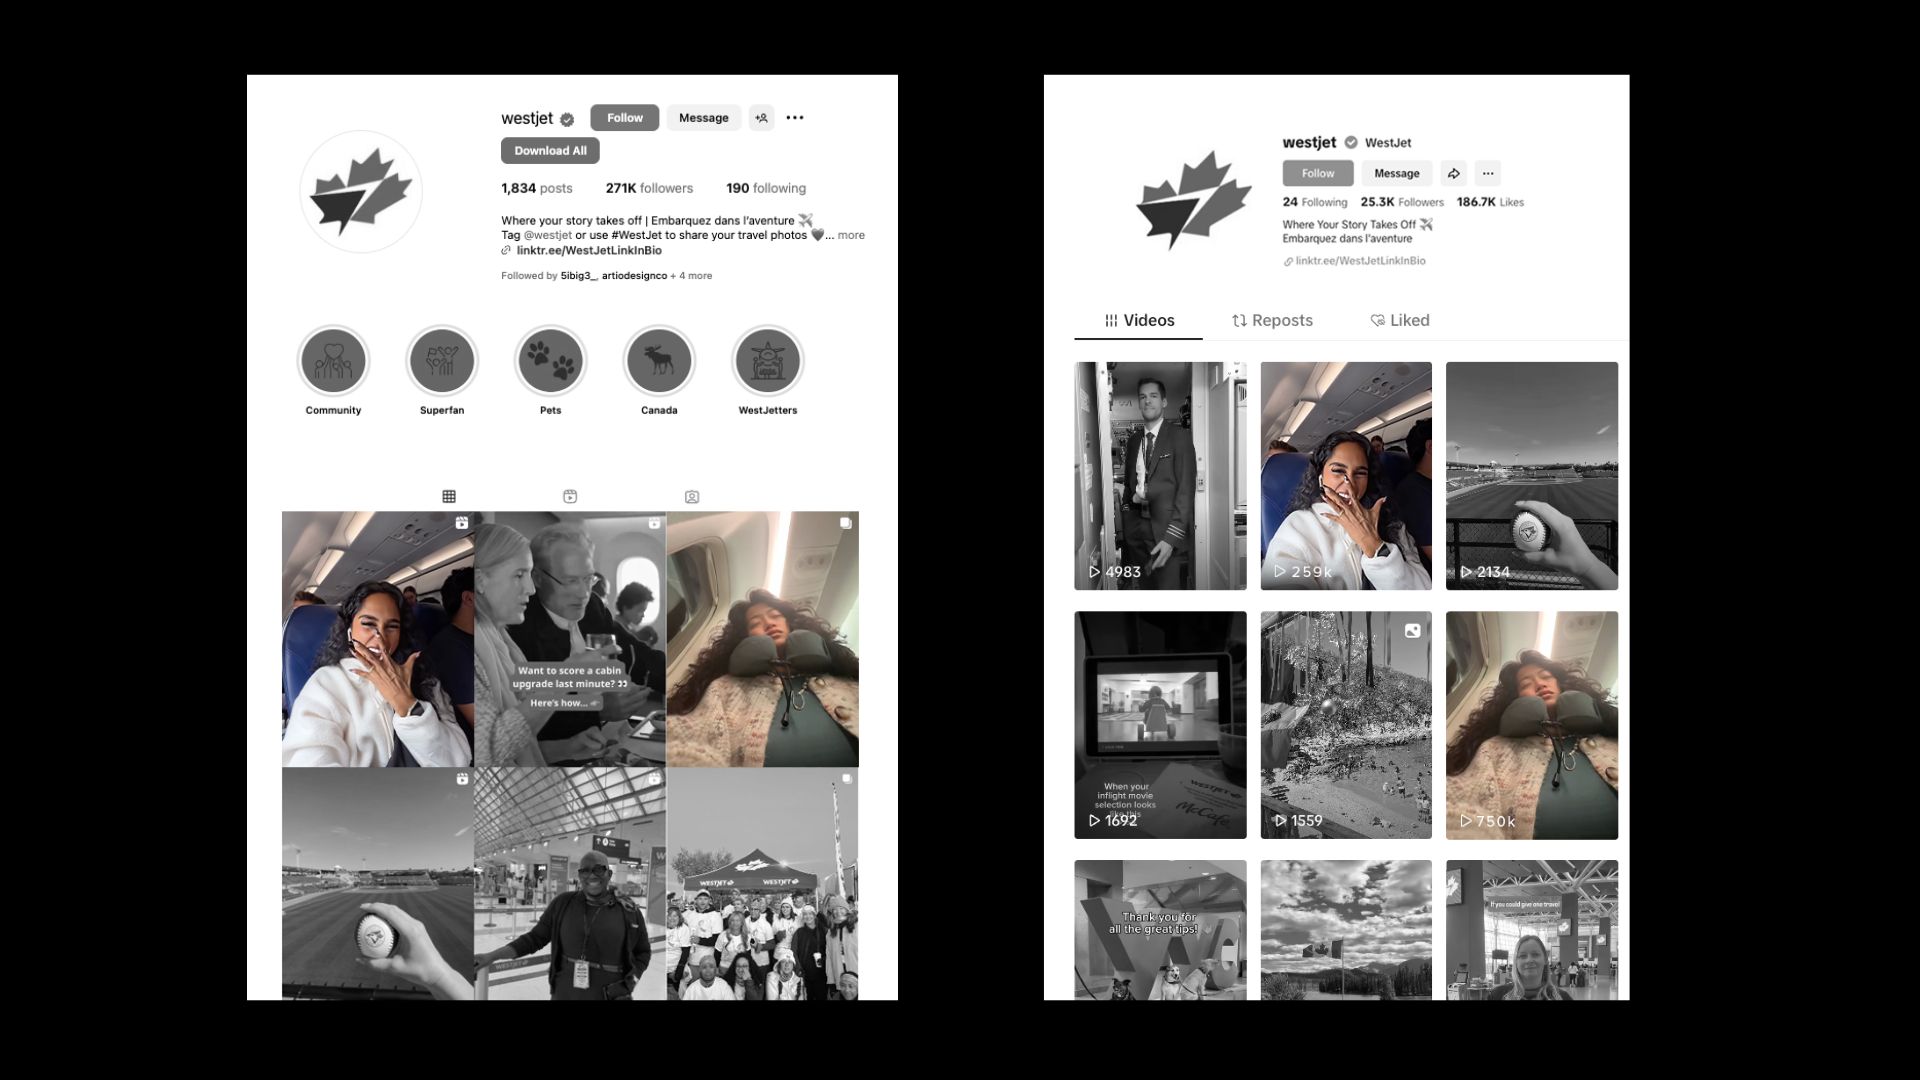Switch to the TikTok Reposts tab
Image resolution: width=1920 pixels, height=1080 pixels.
[x=1272, y=320]
